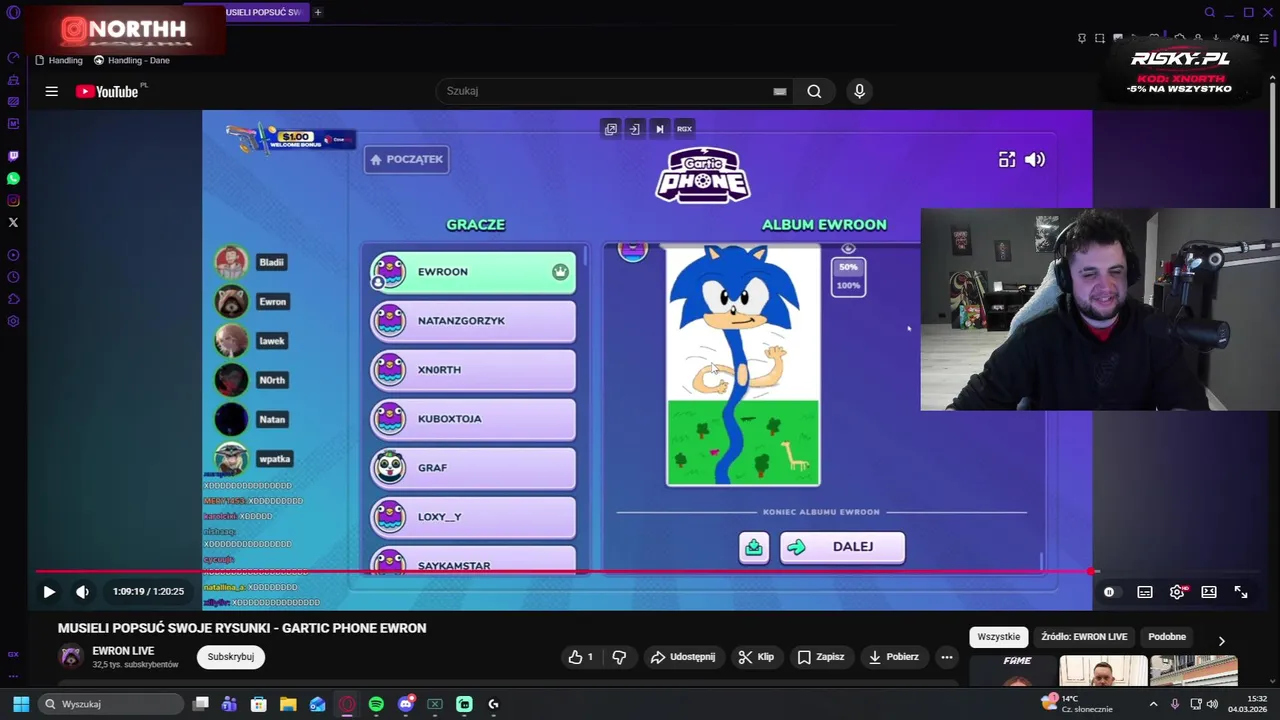Open Spotify from the taskbar
Viewport: 1280px width, 720px height.
[376, 704]
